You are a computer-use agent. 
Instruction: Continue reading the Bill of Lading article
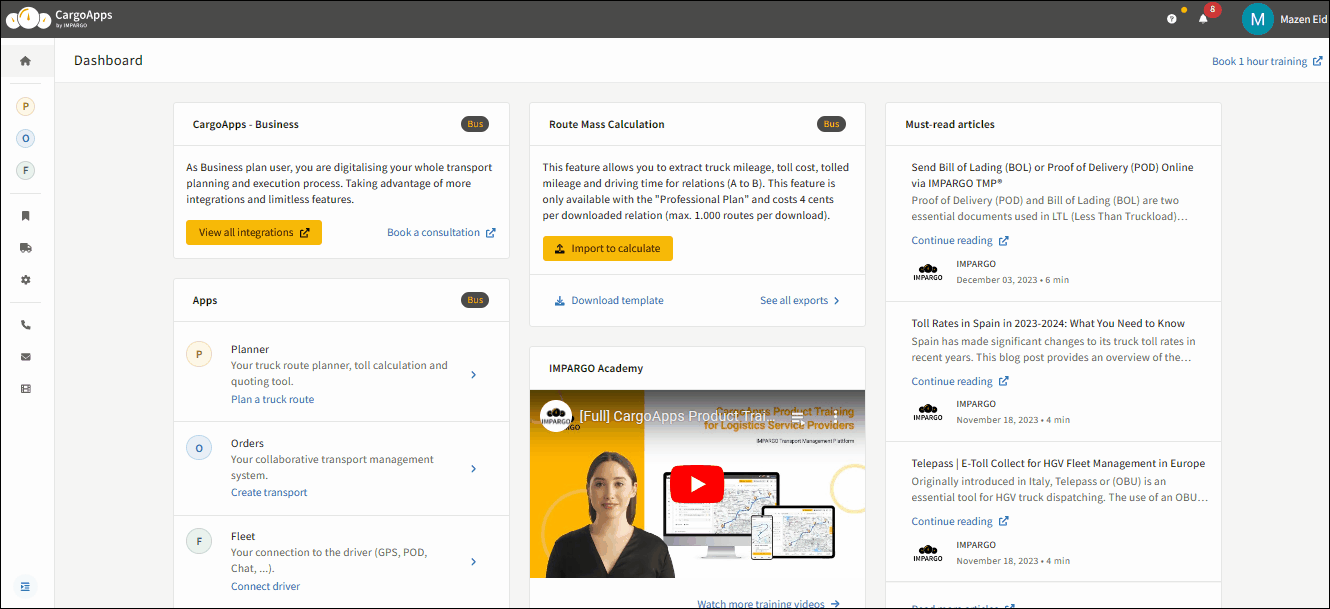[960, 240]
